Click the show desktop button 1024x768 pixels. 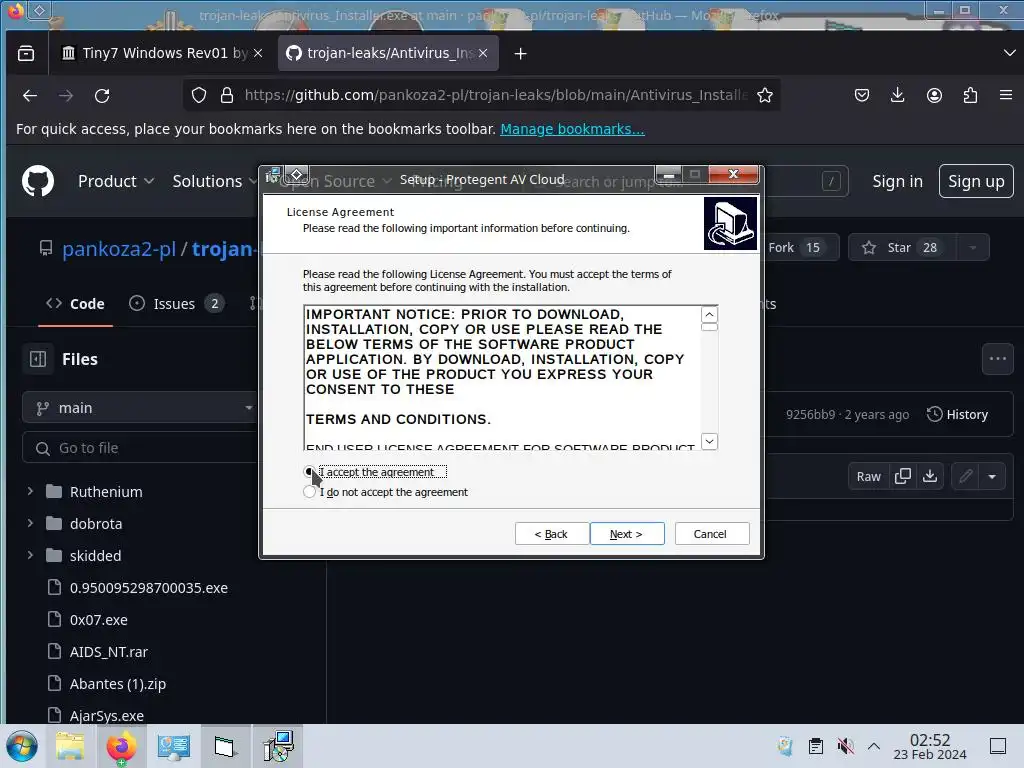click(998, 746)
